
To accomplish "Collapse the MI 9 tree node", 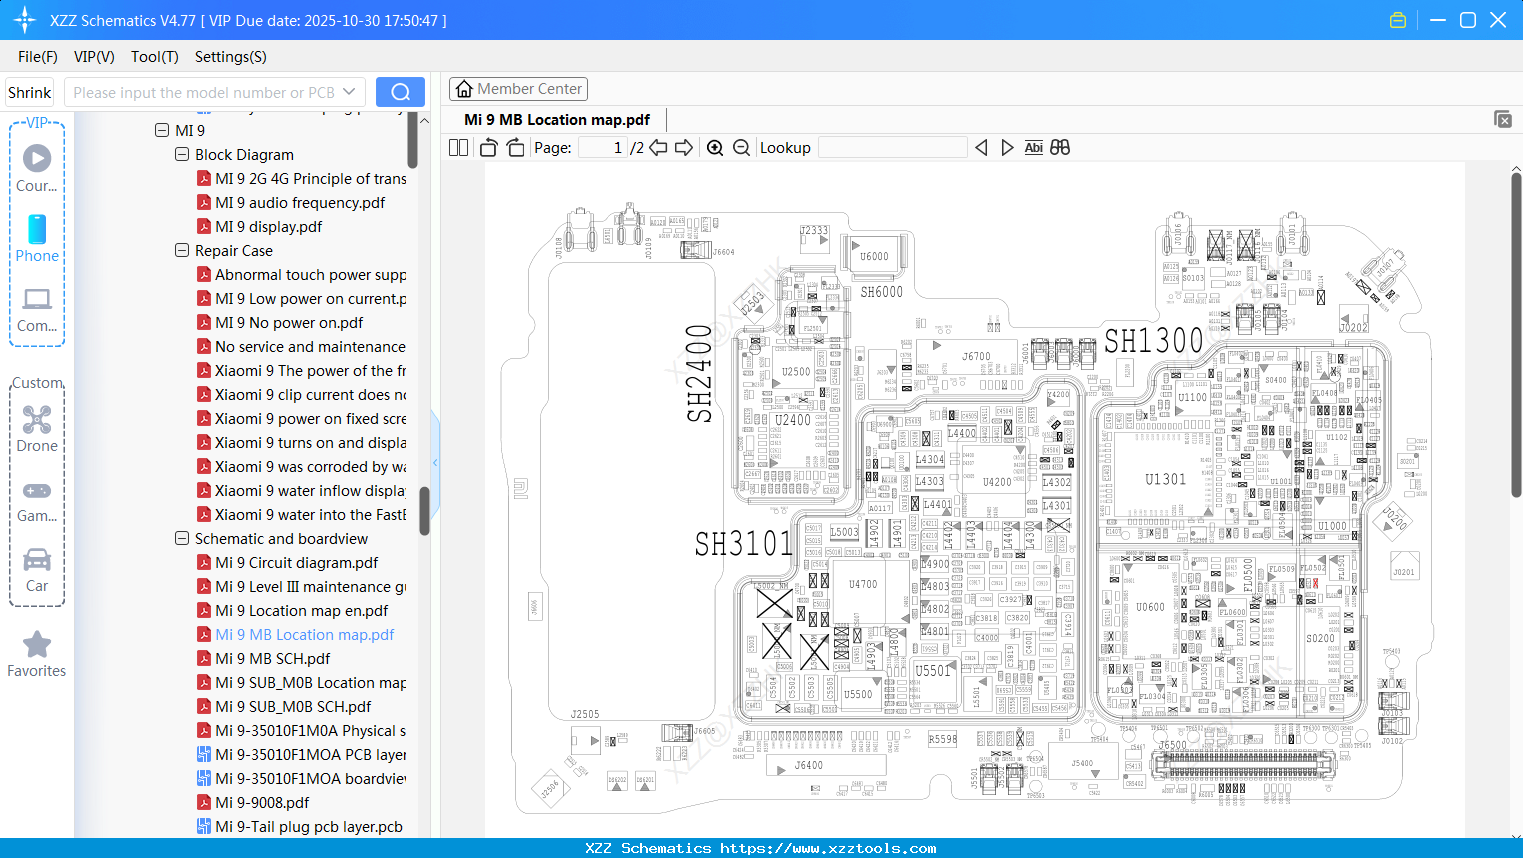I will (x=162, y=130).
